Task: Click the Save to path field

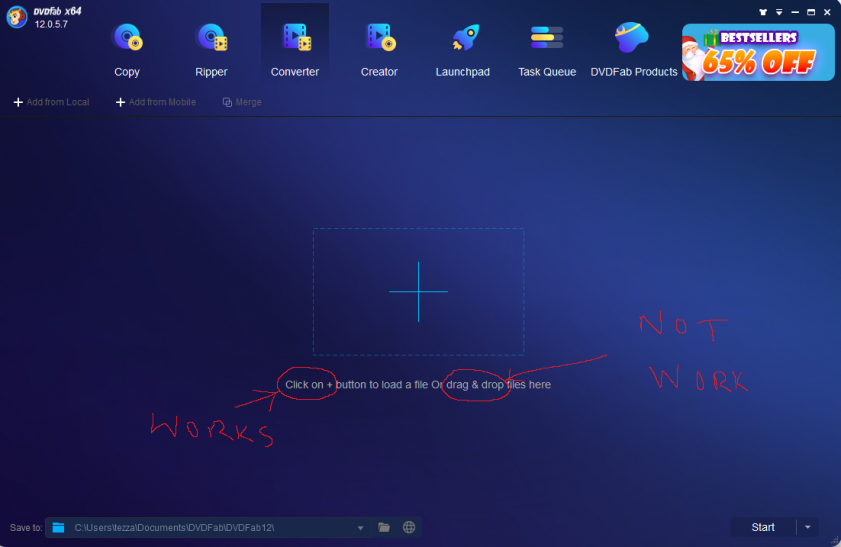Action: (209, 528)
